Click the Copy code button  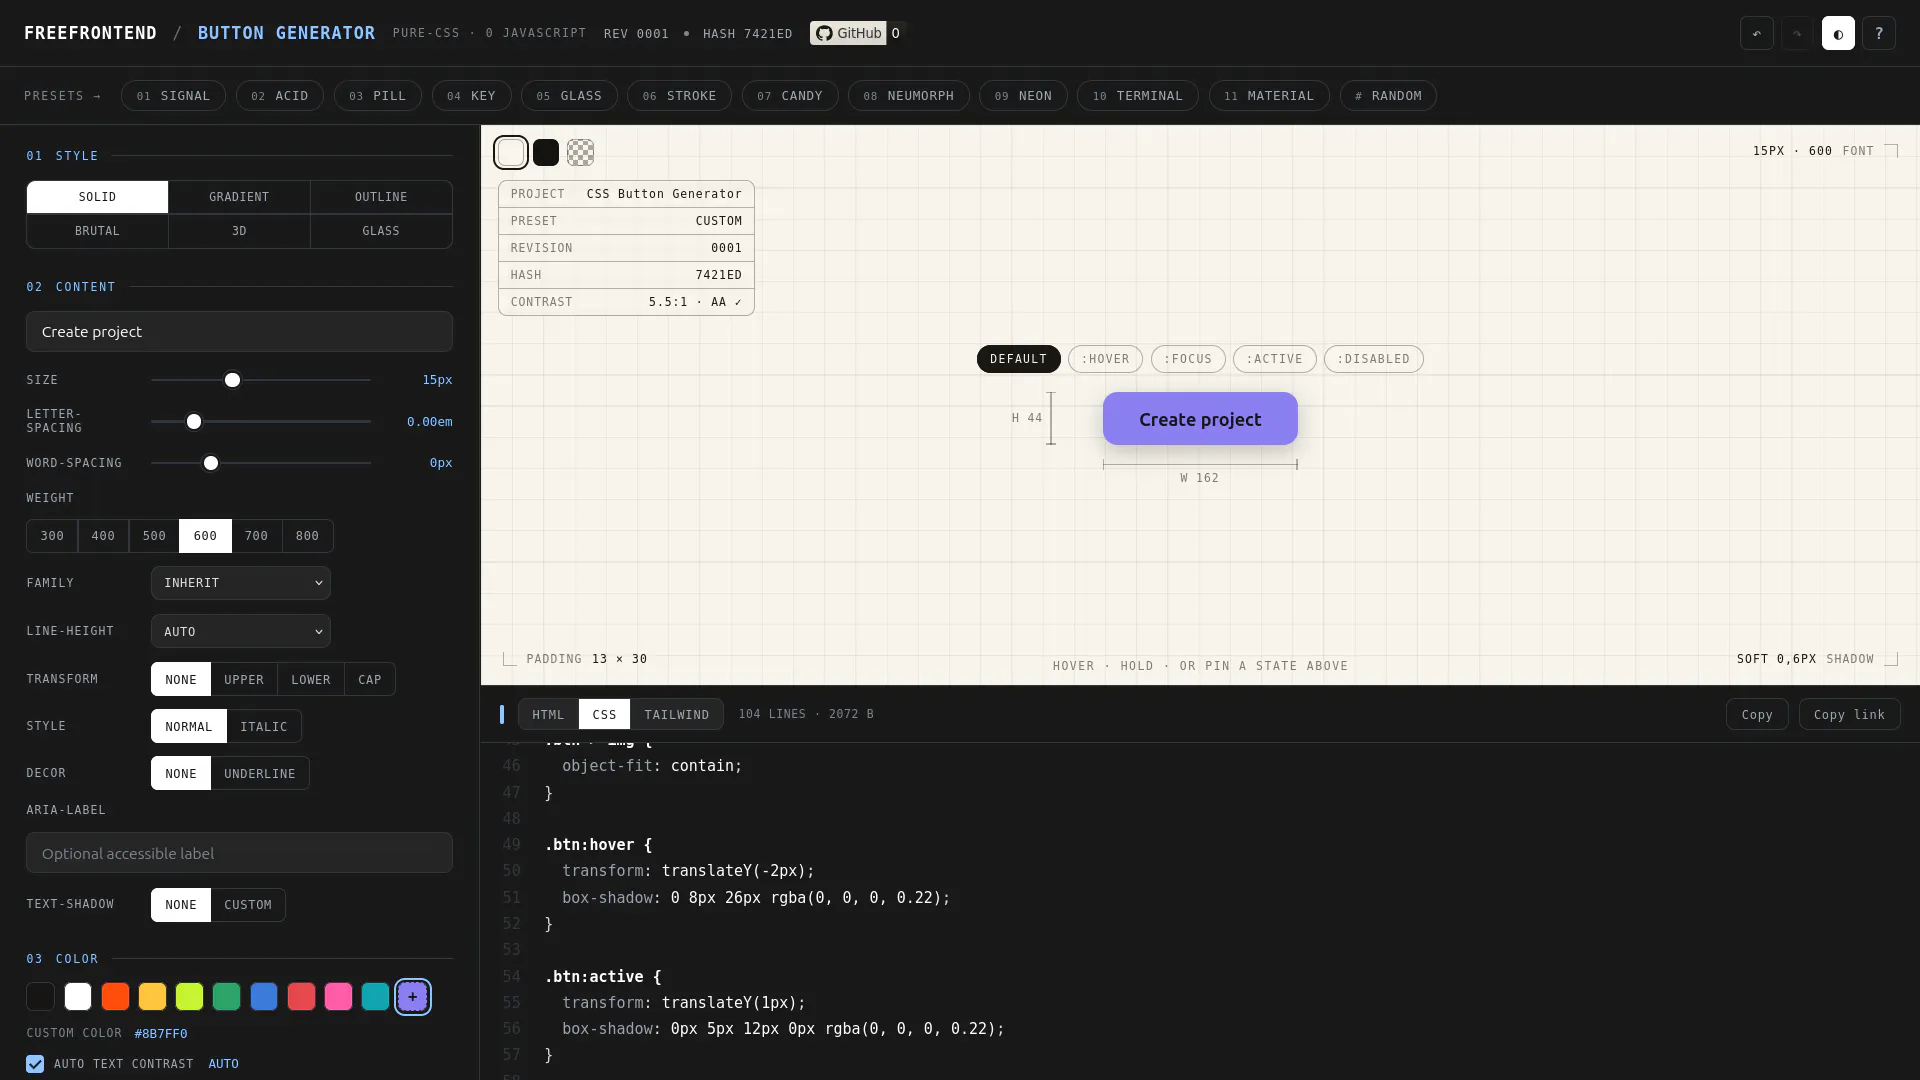[1757, 714]
